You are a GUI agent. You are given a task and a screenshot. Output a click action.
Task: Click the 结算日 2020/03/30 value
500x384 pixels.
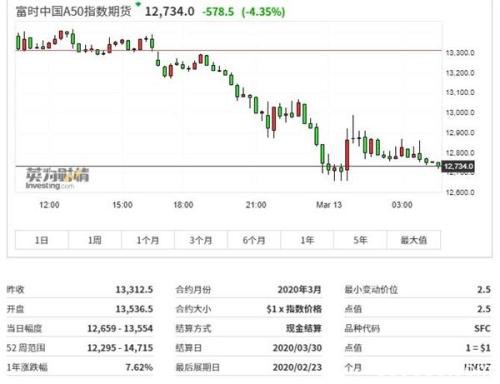[x=297, y=348]
